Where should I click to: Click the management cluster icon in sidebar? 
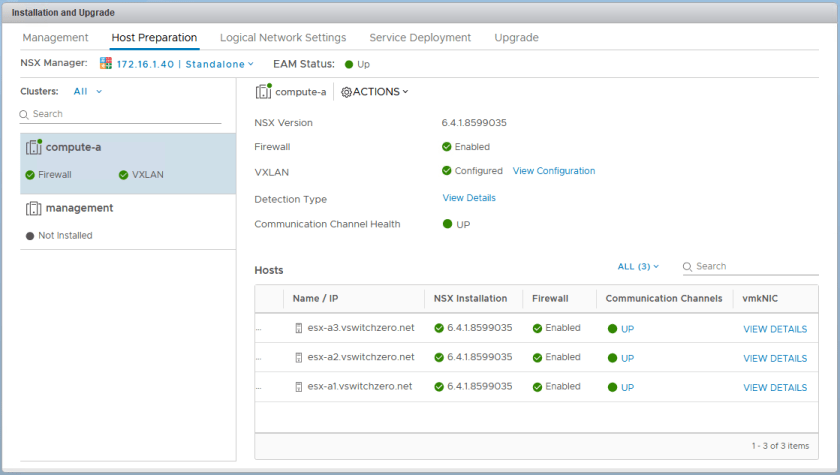pos(33,208)
